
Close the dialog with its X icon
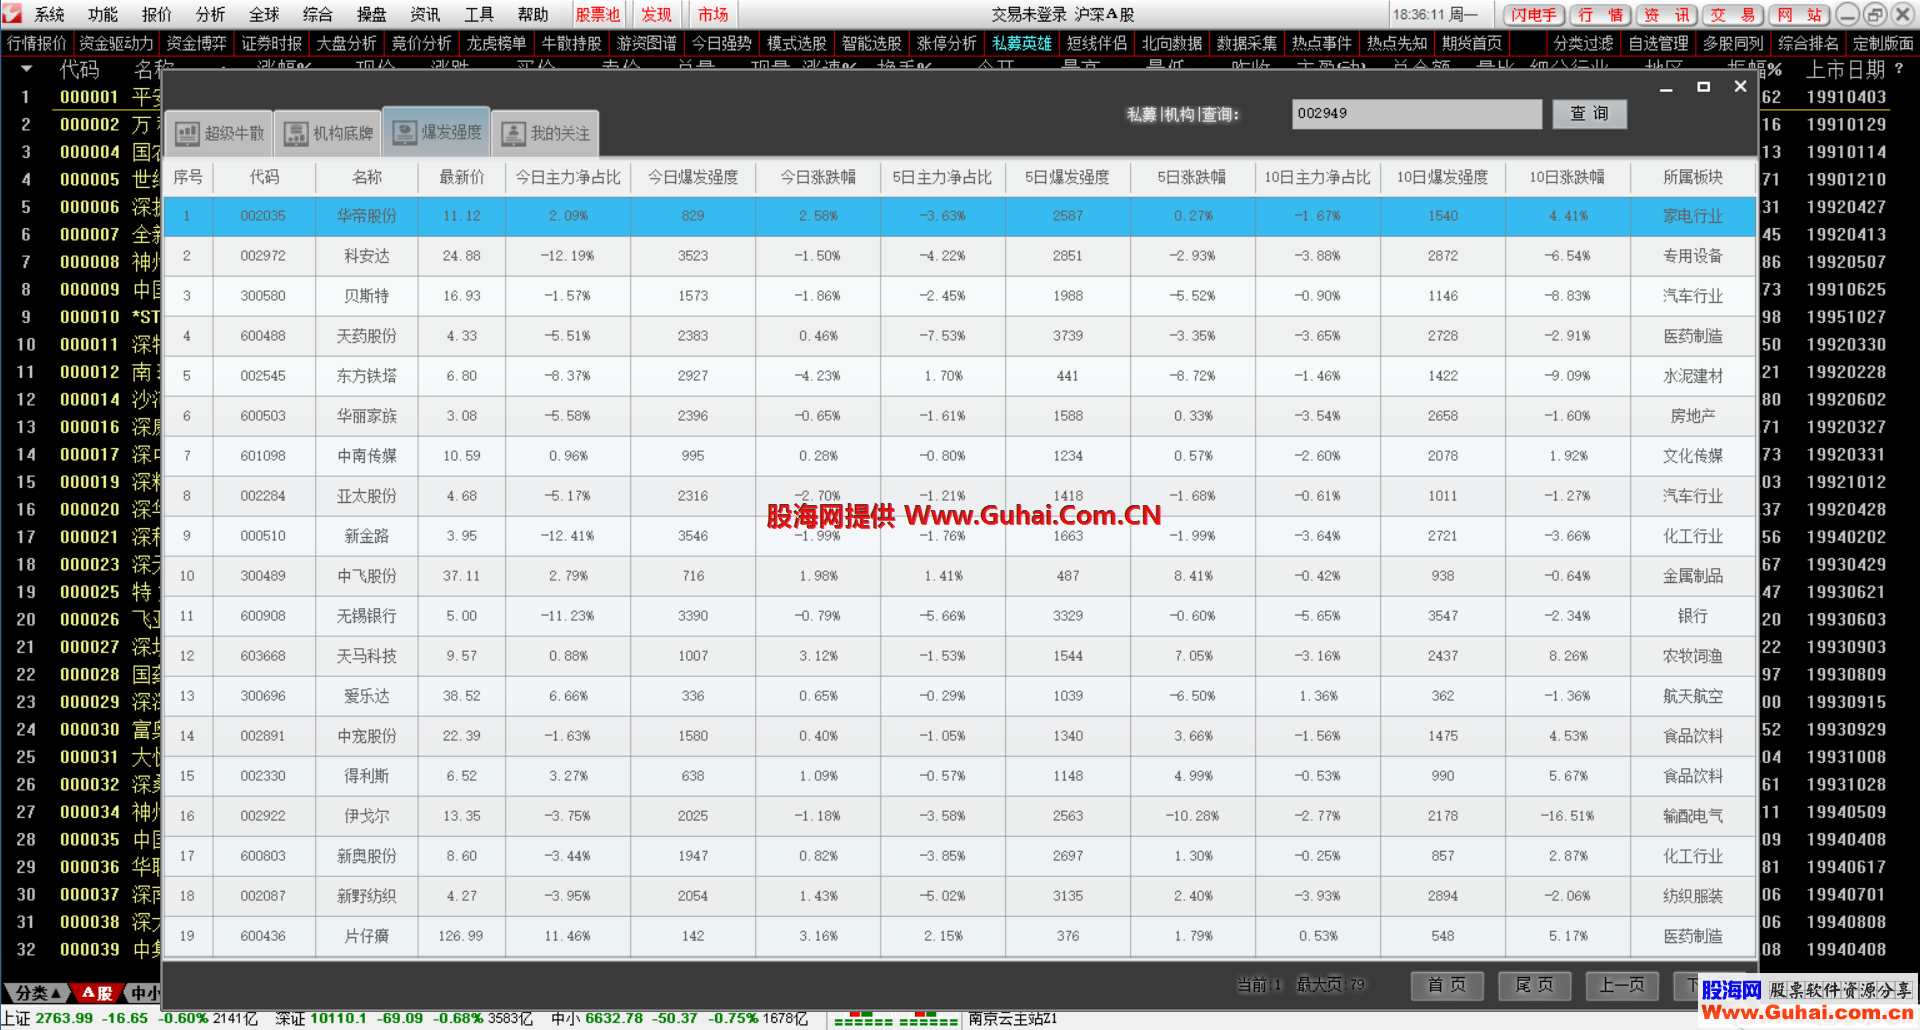1741,87
